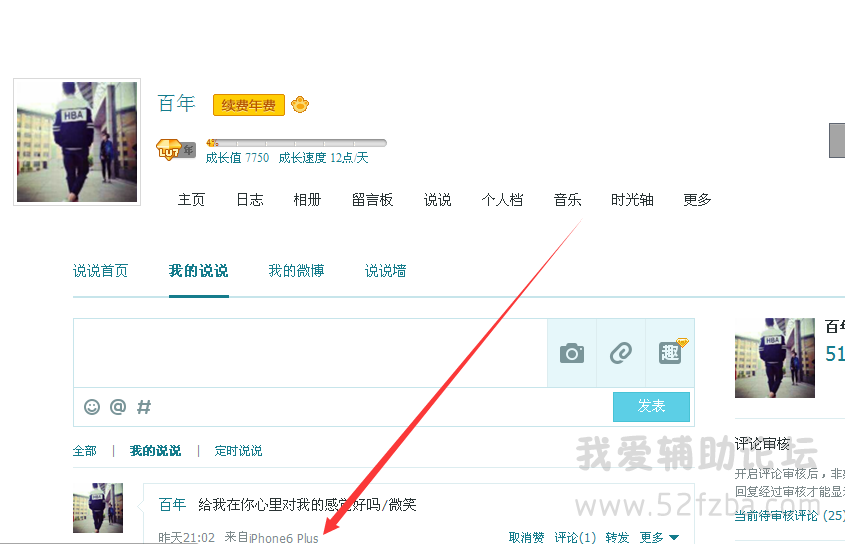Open the smiley emoji picker
845x544 pixels.
(x=92, y=407)
